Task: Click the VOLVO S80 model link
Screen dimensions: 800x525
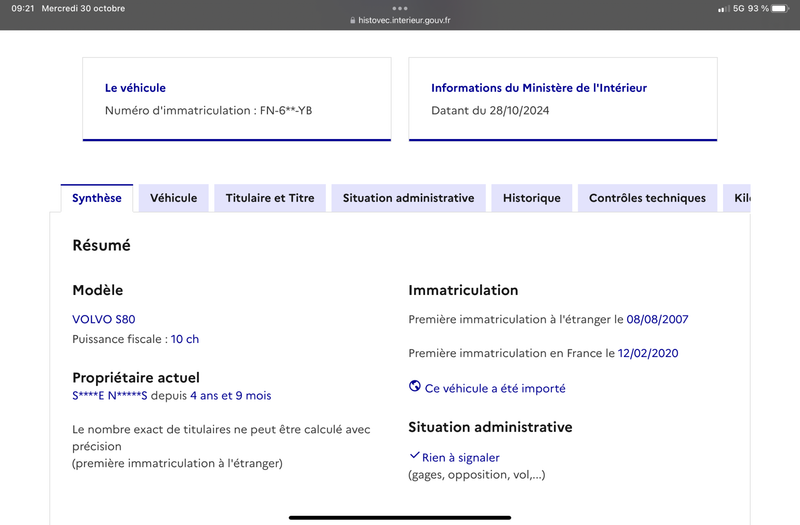Action: (104, 319)
